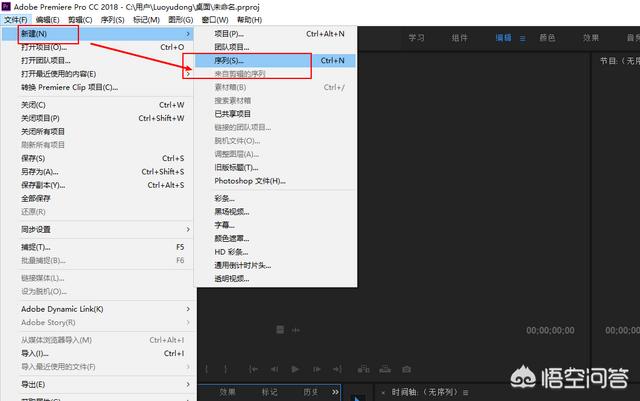Open the 剪辑(C) menu
This screenshot has height=401, width=640.
point(80,20)
